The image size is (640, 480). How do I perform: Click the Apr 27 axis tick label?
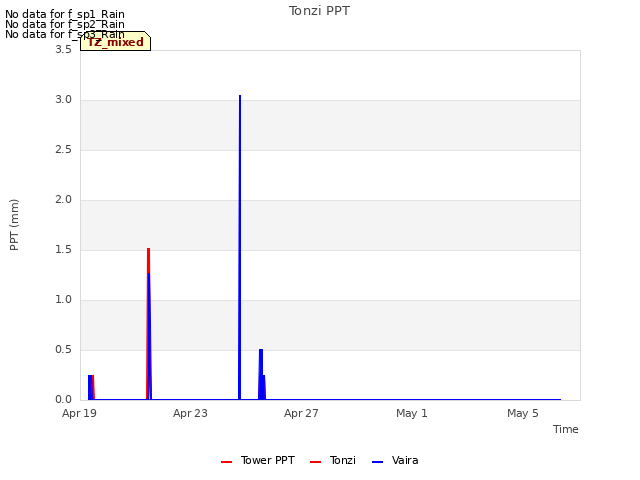coord(301,413)
